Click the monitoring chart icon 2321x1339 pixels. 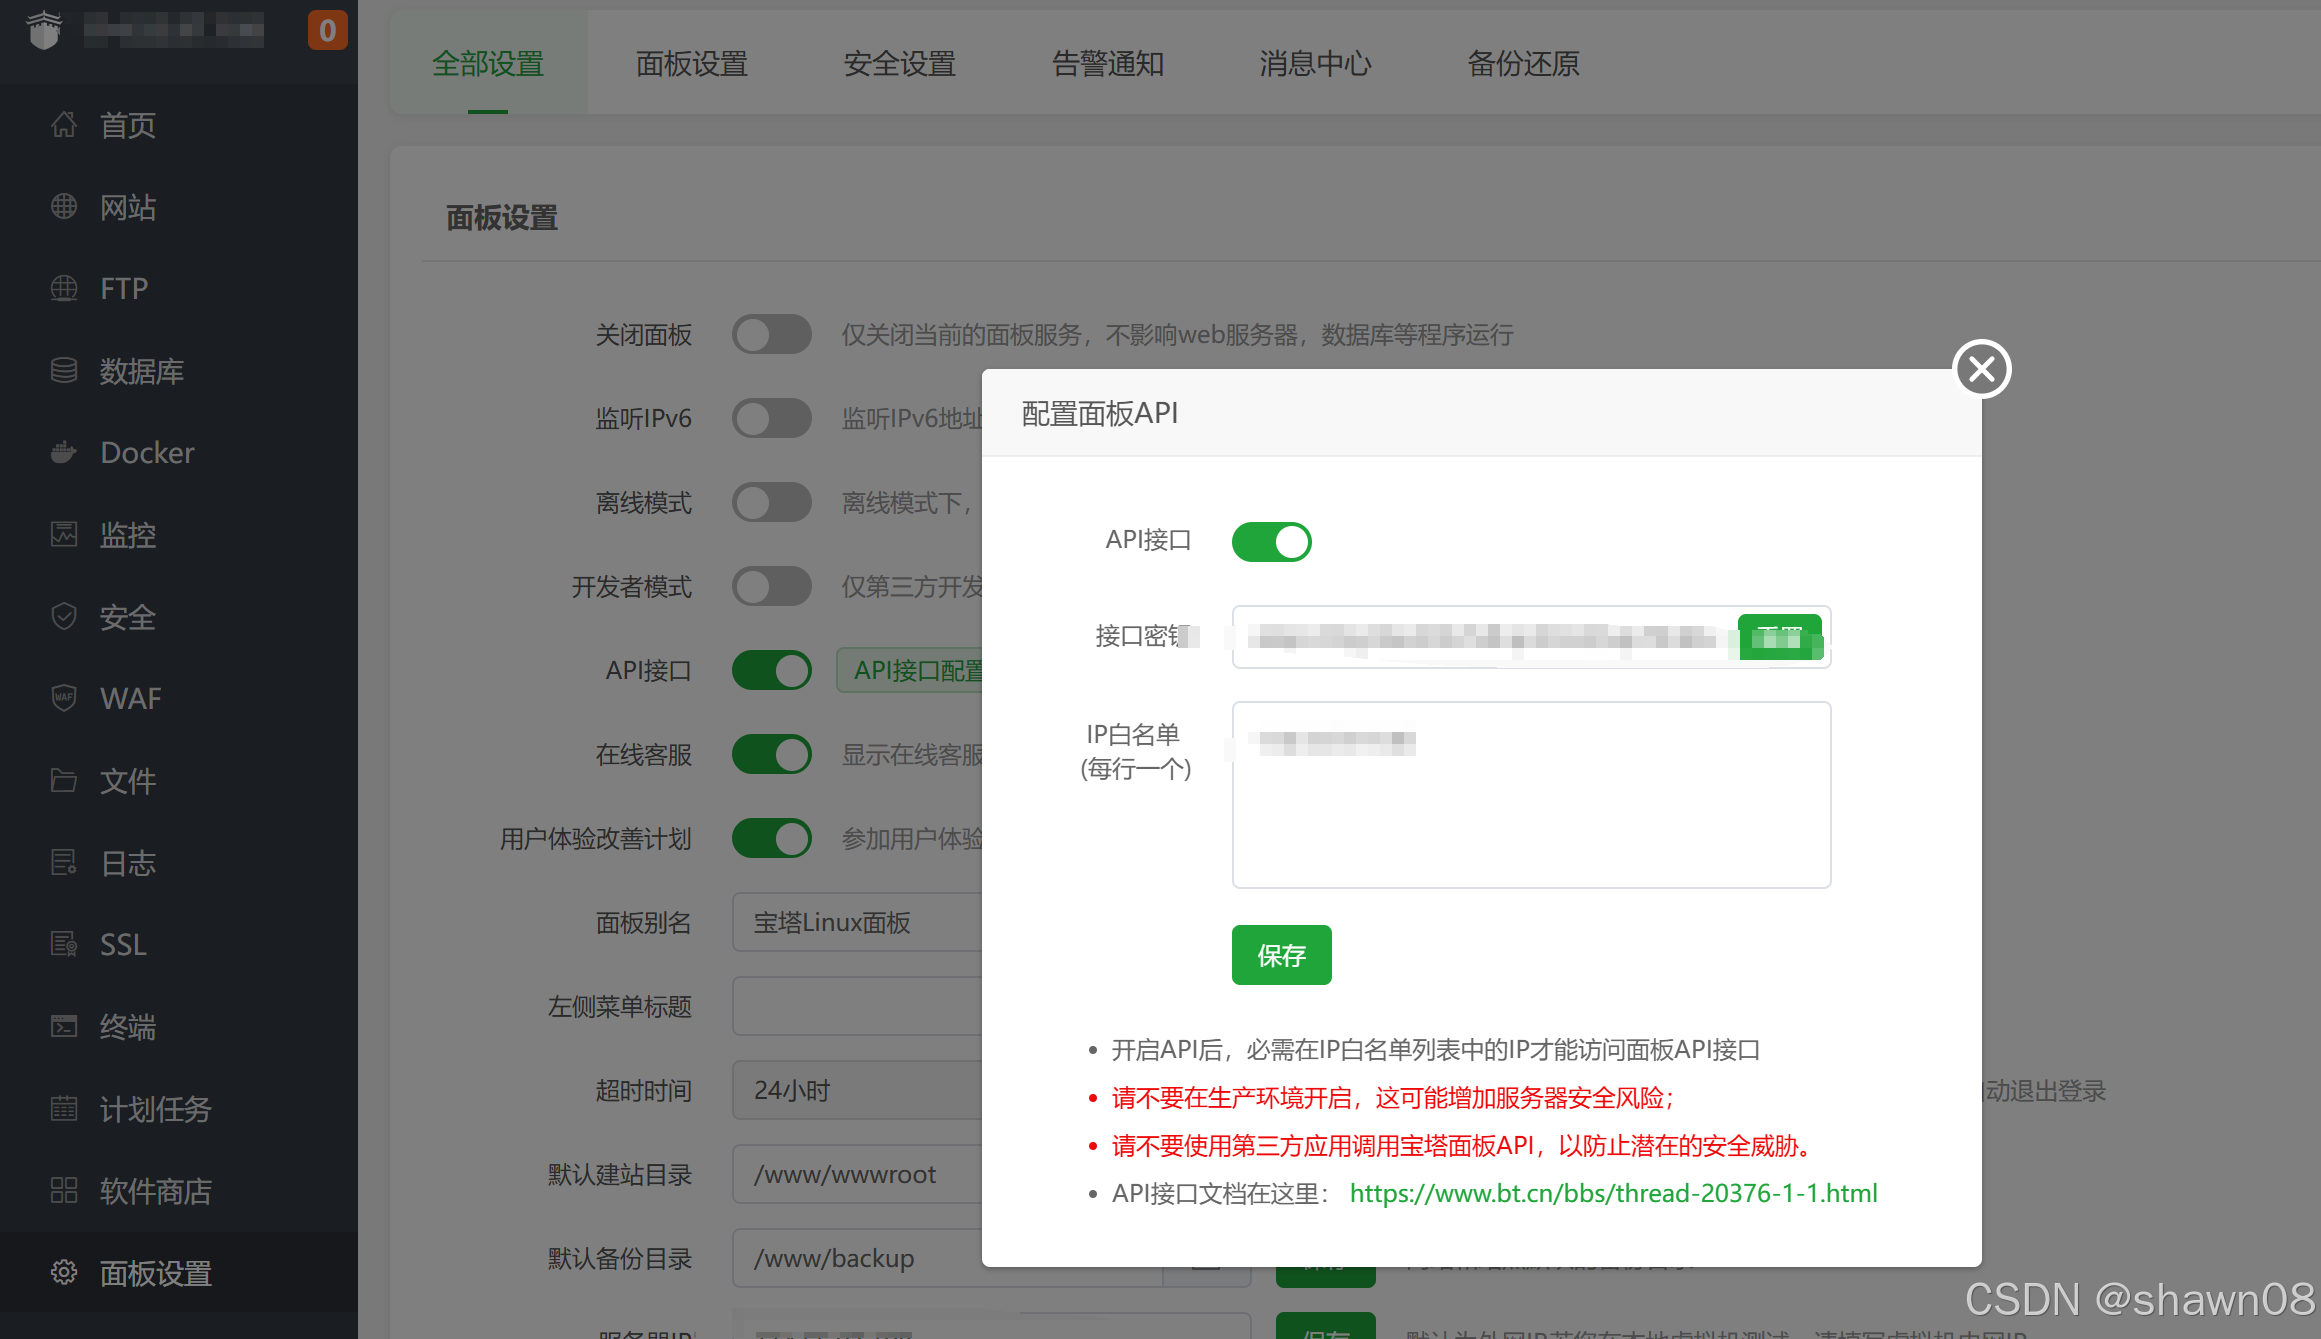[64, 535]
